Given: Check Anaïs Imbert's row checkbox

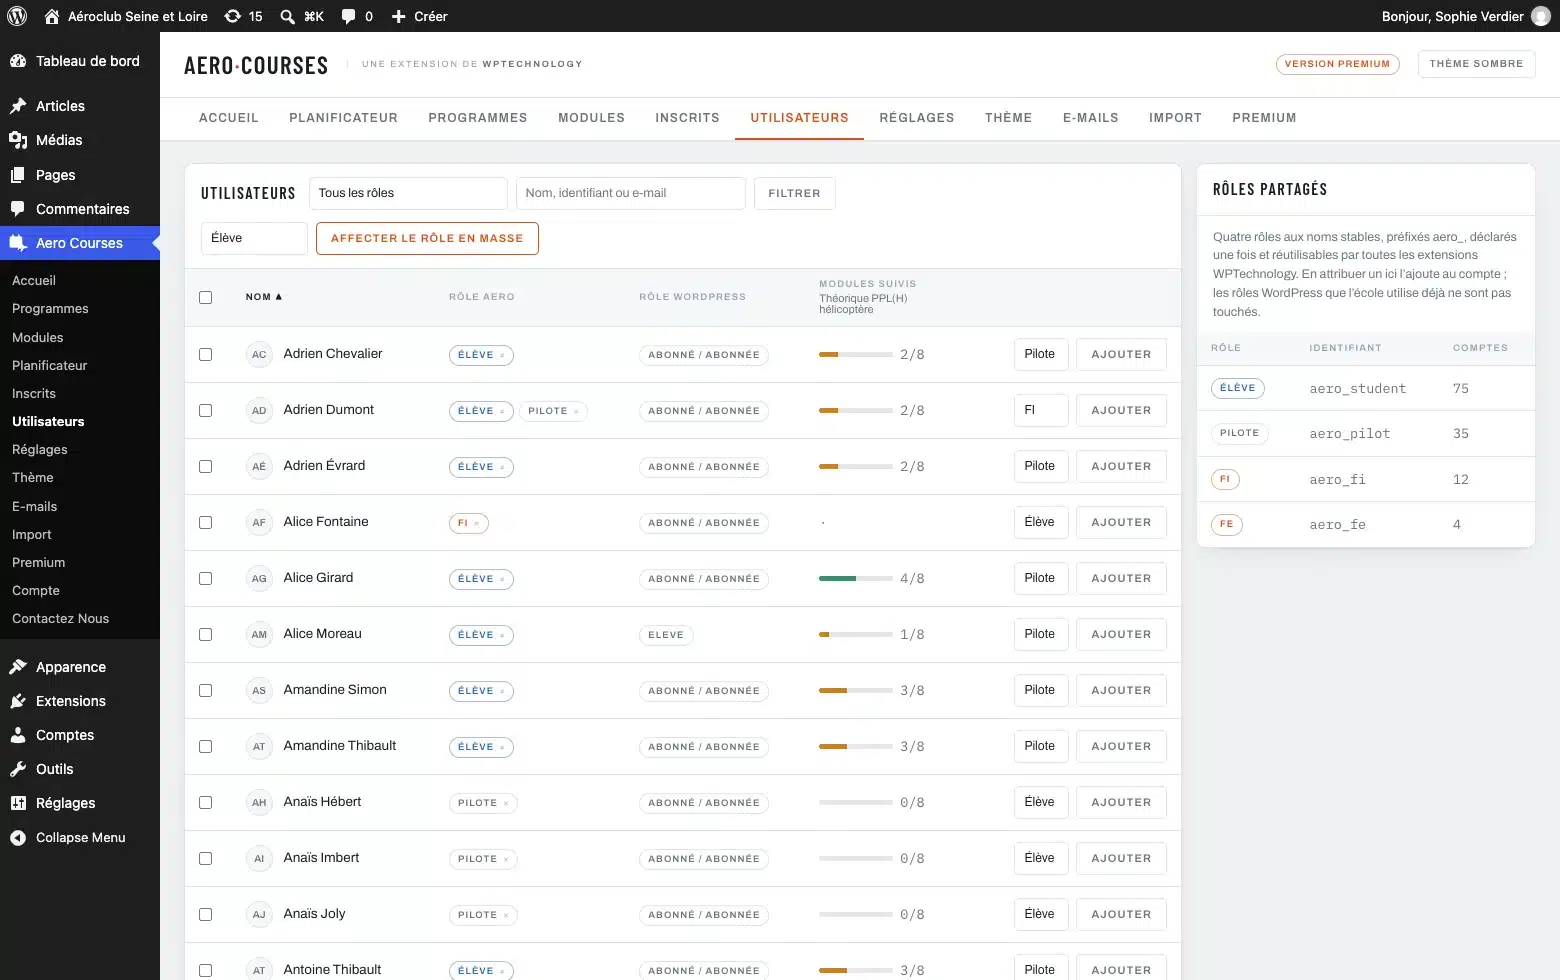Looking at the screenshot, I should point(206,858).
